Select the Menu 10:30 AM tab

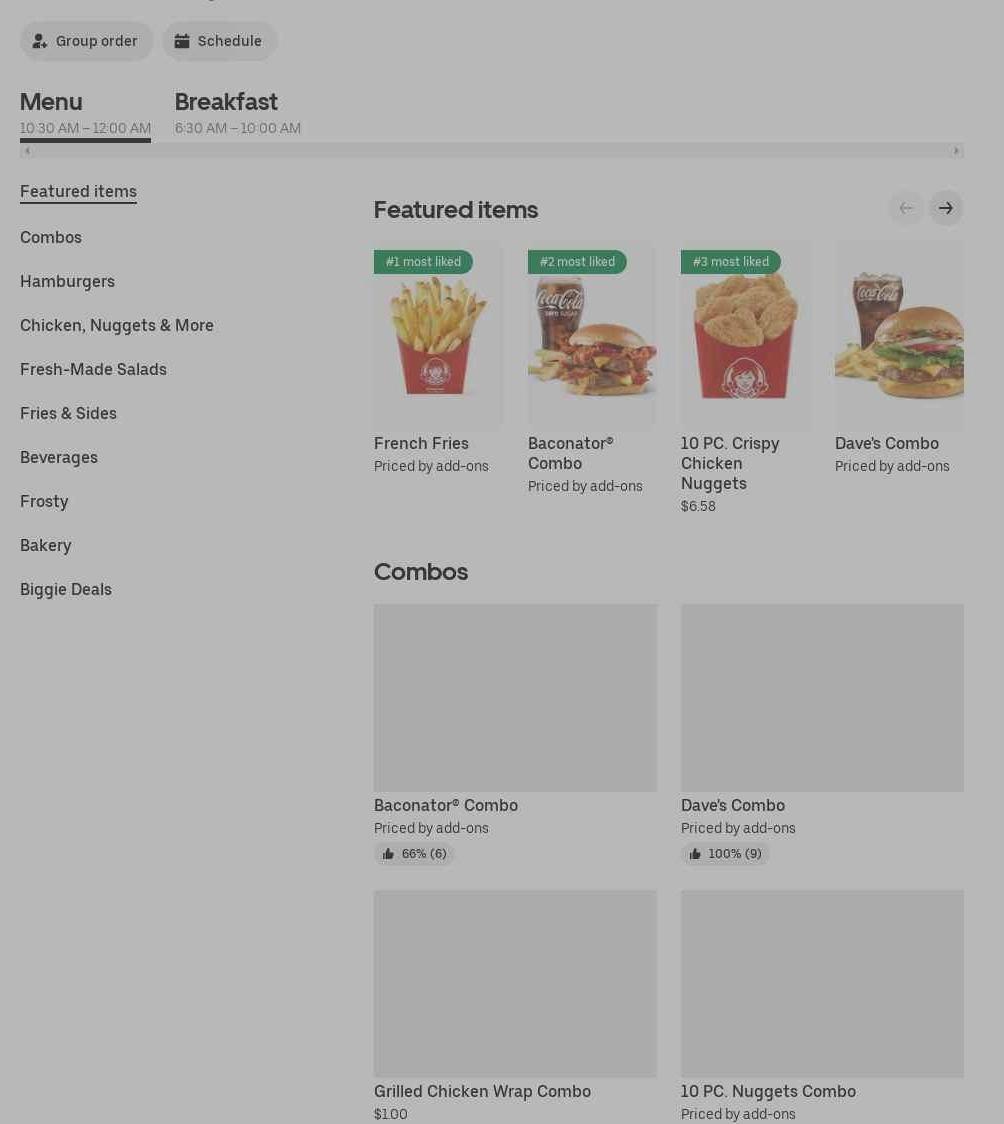85,113
